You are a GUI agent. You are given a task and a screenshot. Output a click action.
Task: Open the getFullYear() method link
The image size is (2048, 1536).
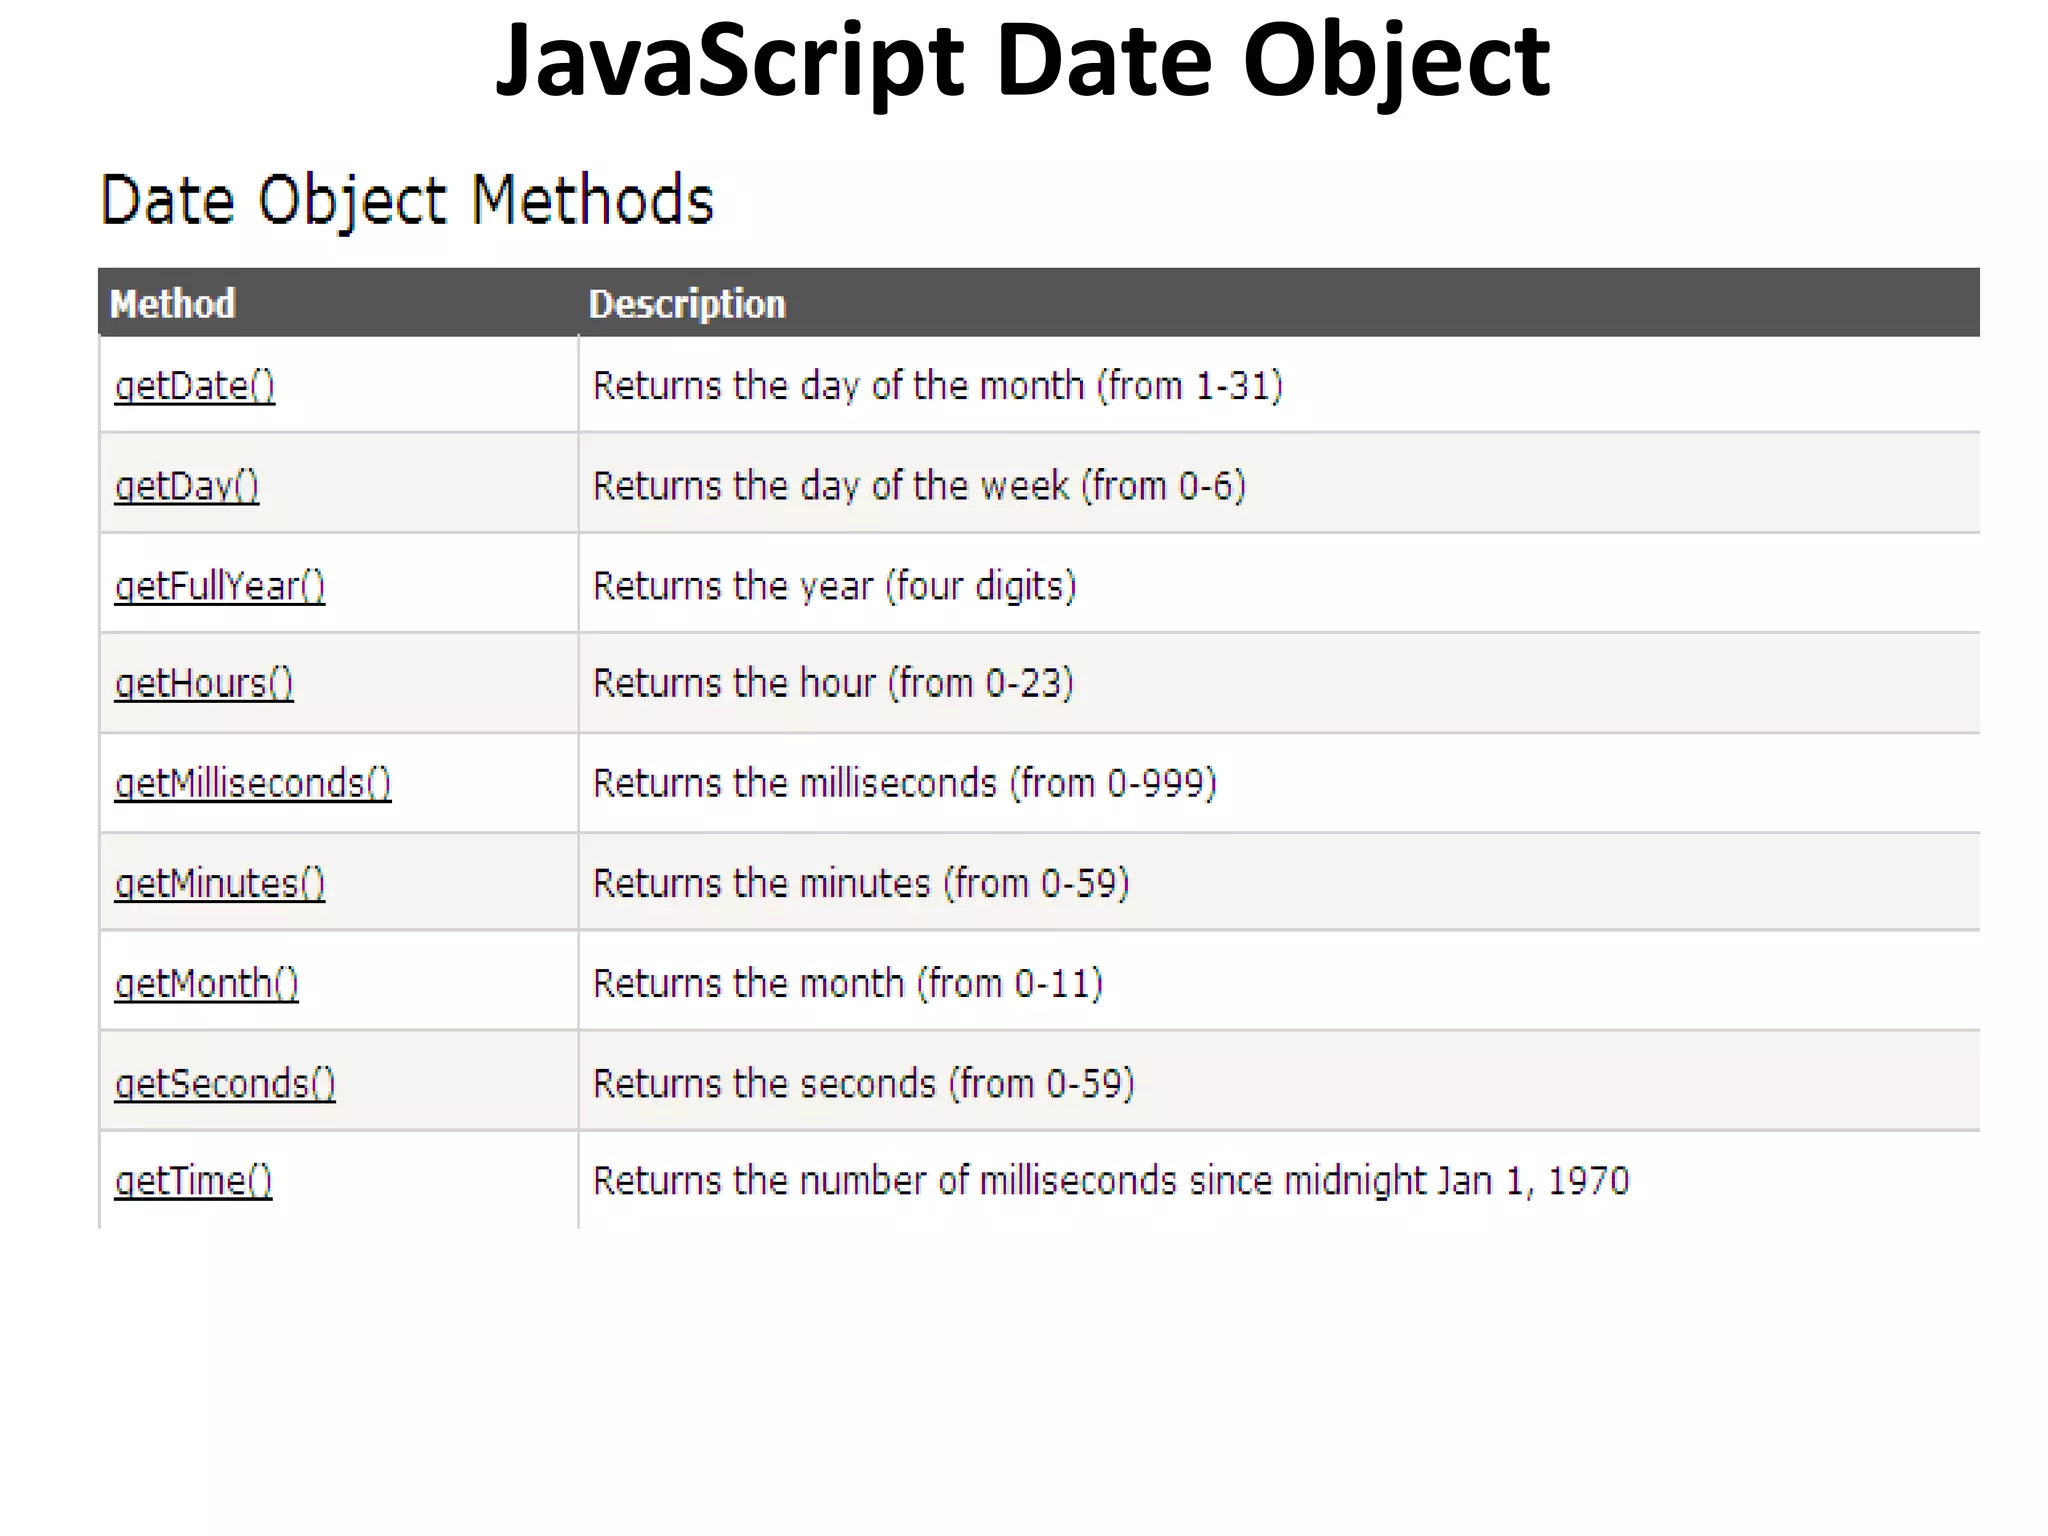[219, 586]
